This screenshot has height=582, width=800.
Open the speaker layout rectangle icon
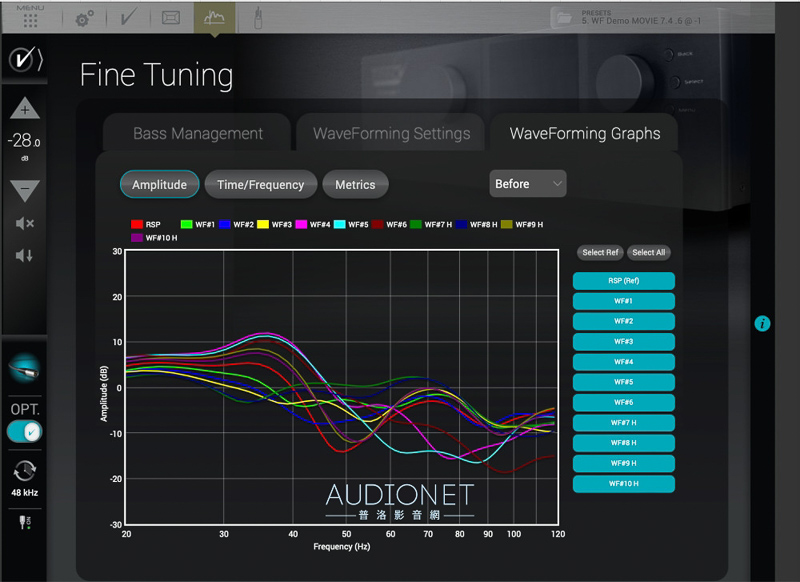coord(171,18)
